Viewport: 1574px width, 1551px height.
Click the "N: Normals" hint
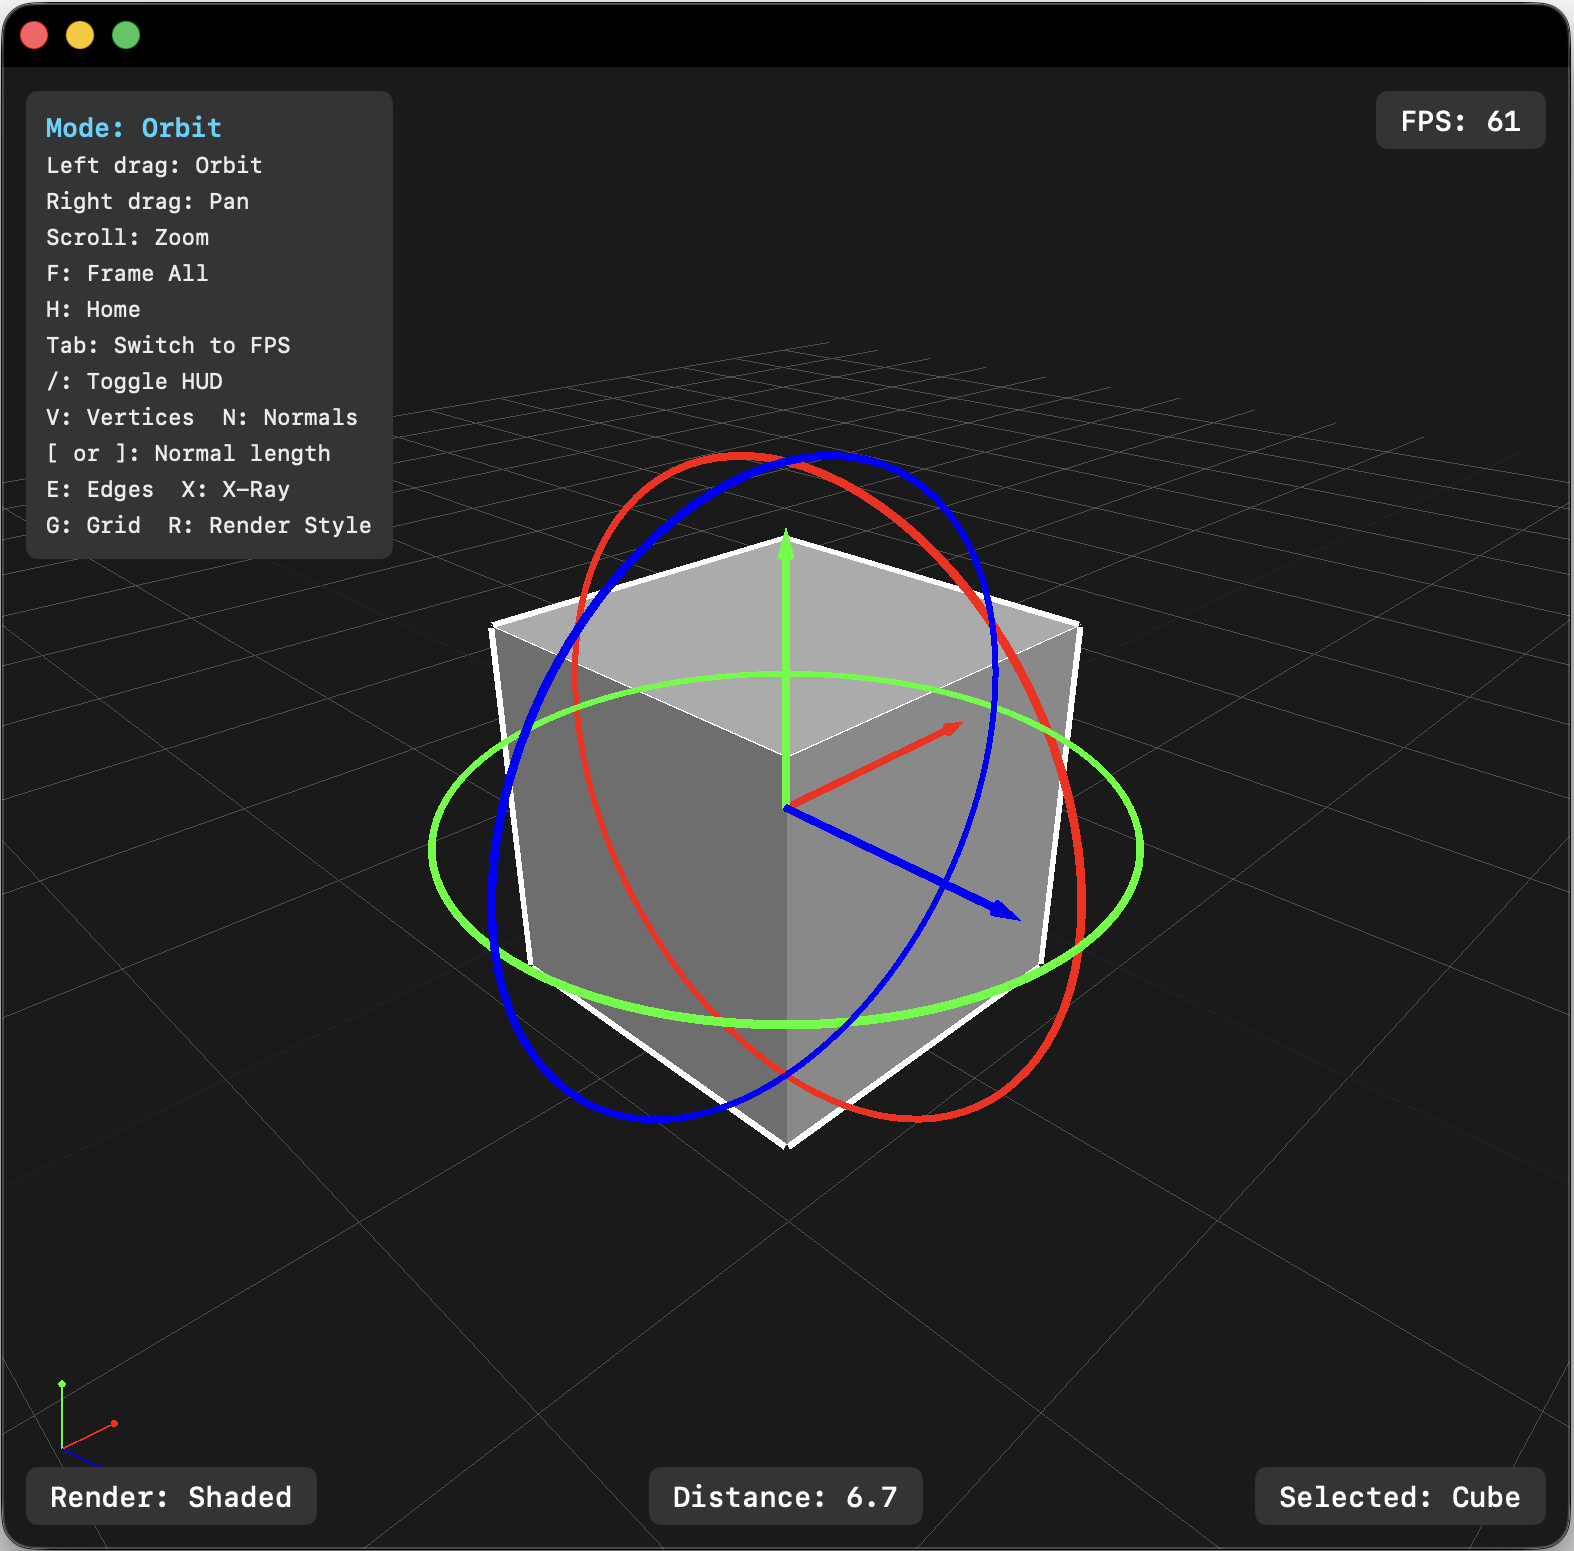tap(290, 417)
